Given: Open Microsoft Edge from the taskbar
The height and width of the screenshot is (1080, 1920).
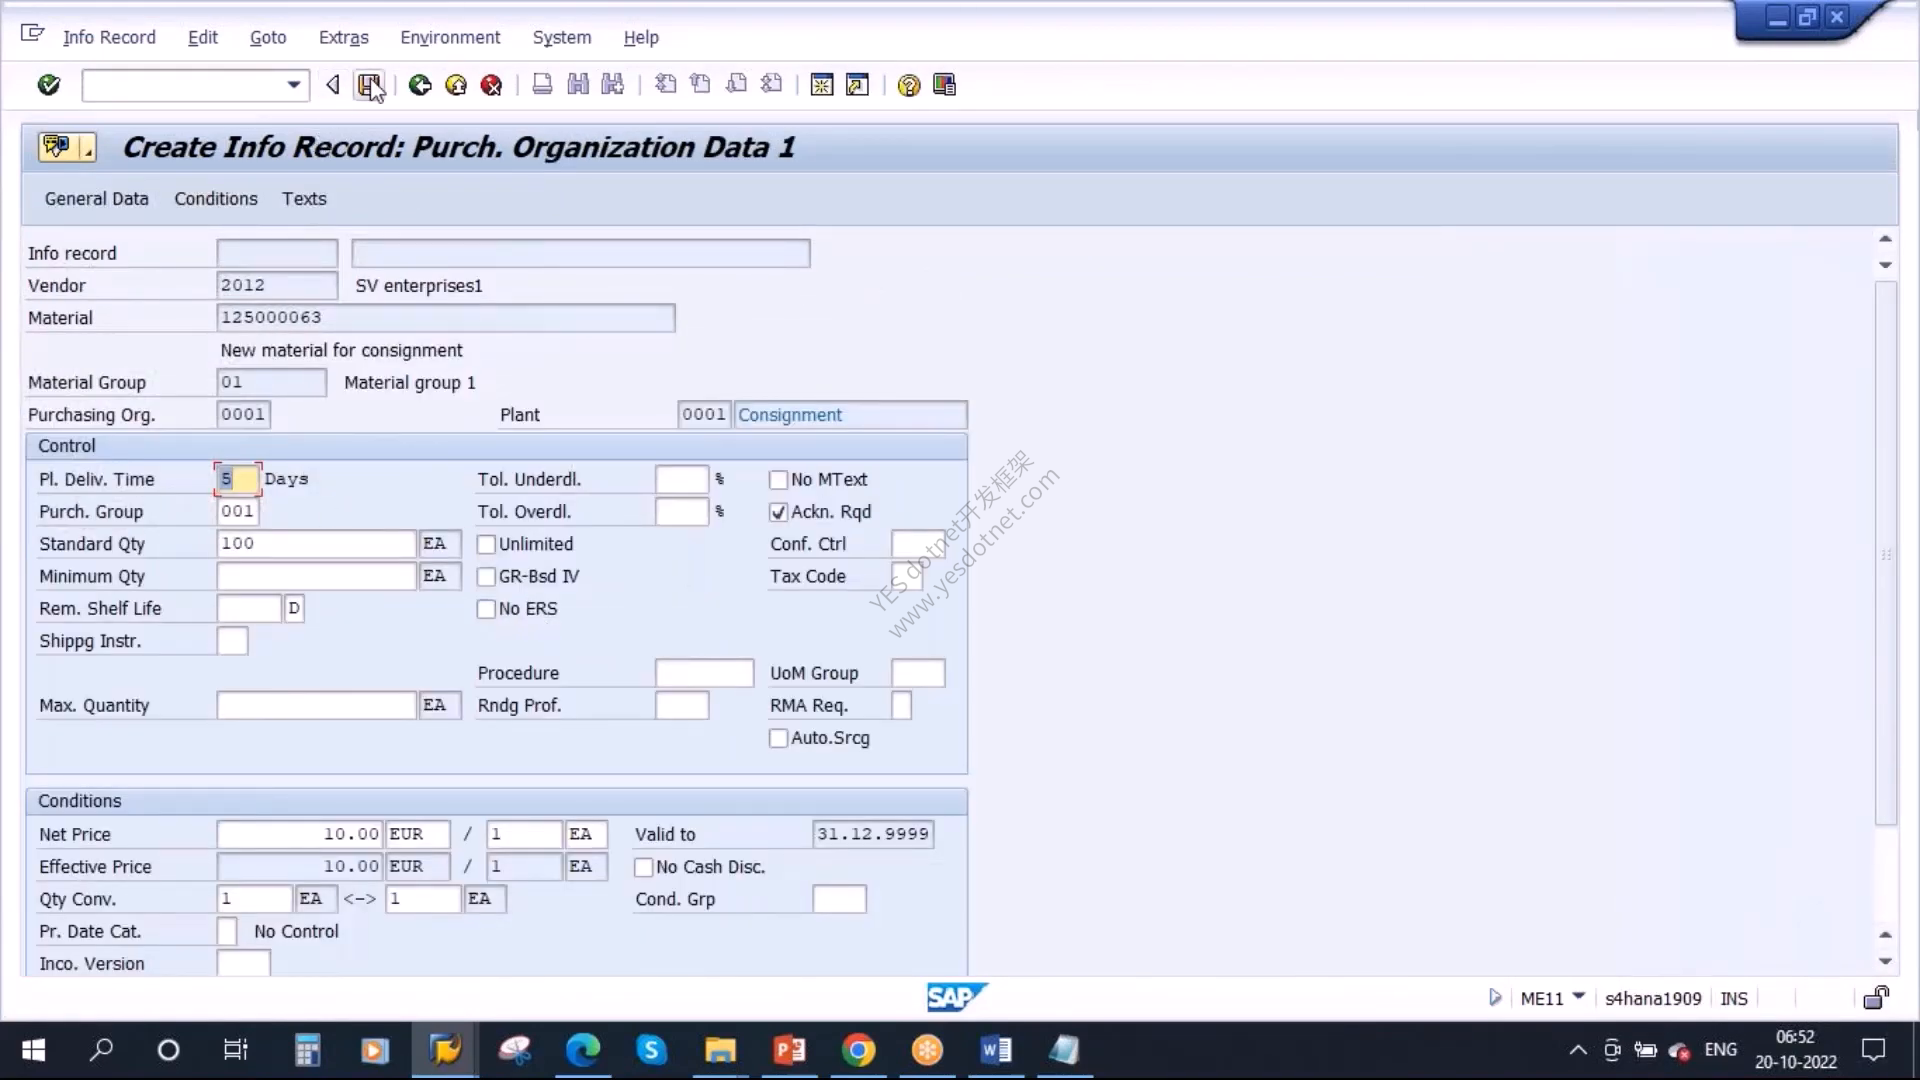Looking at the screenshot, I should (583, 1050).
